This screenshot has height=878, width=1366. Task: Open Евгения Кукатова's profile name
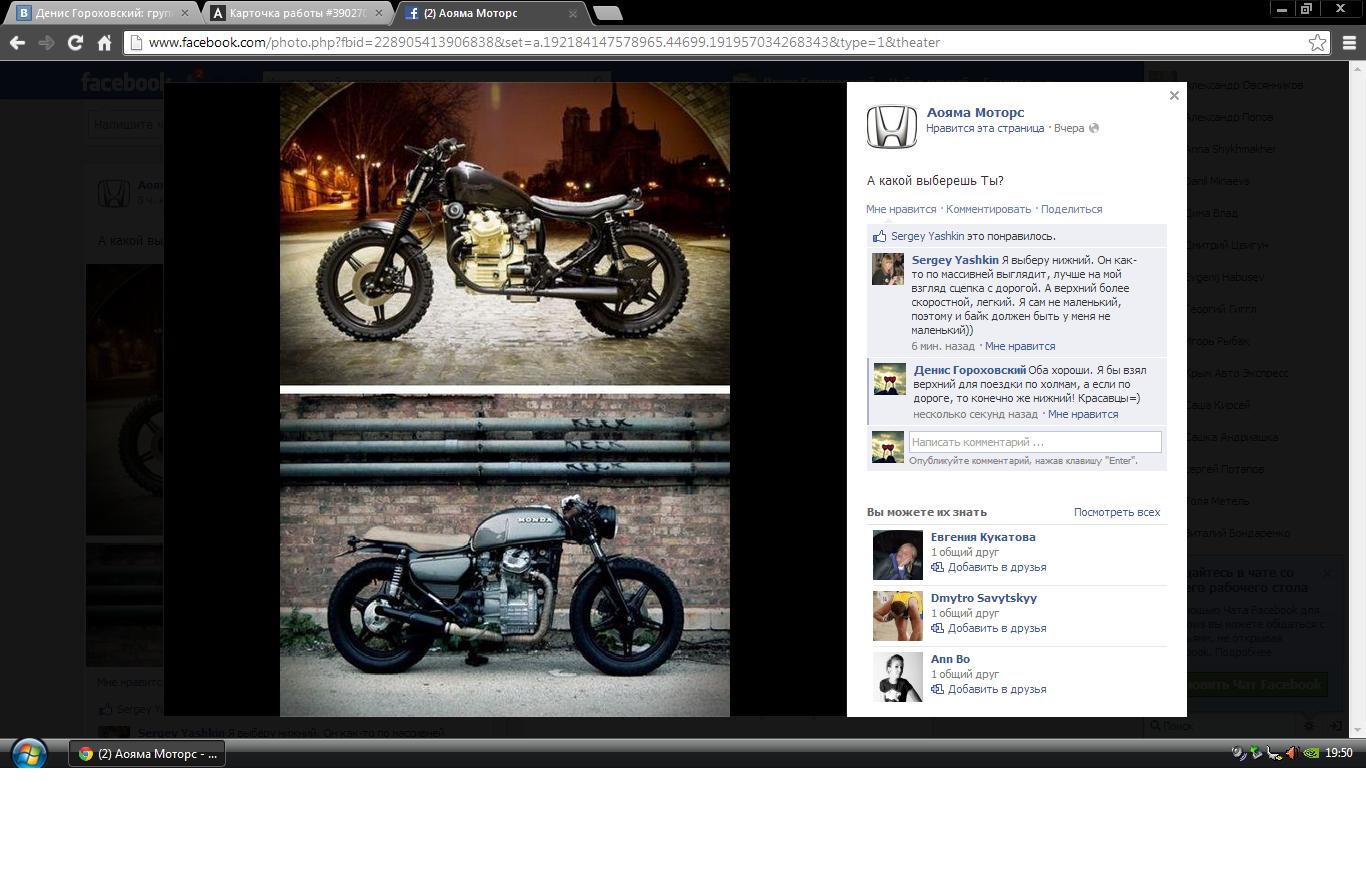[983, 537]
